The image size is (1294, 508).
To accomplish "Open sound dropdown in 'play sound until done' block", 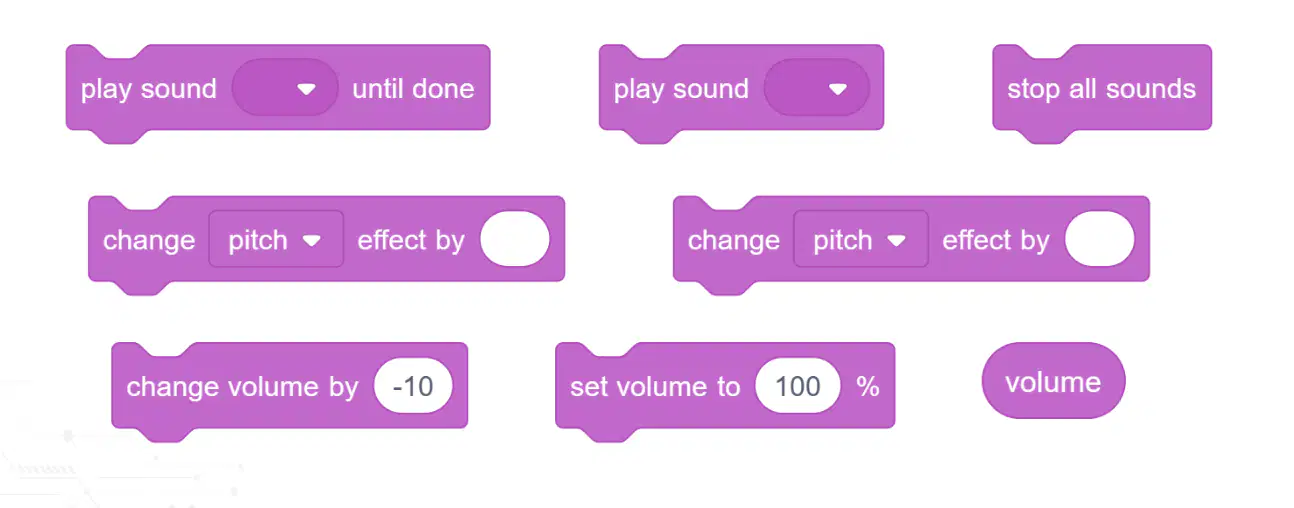I will [x=285, y=88].
